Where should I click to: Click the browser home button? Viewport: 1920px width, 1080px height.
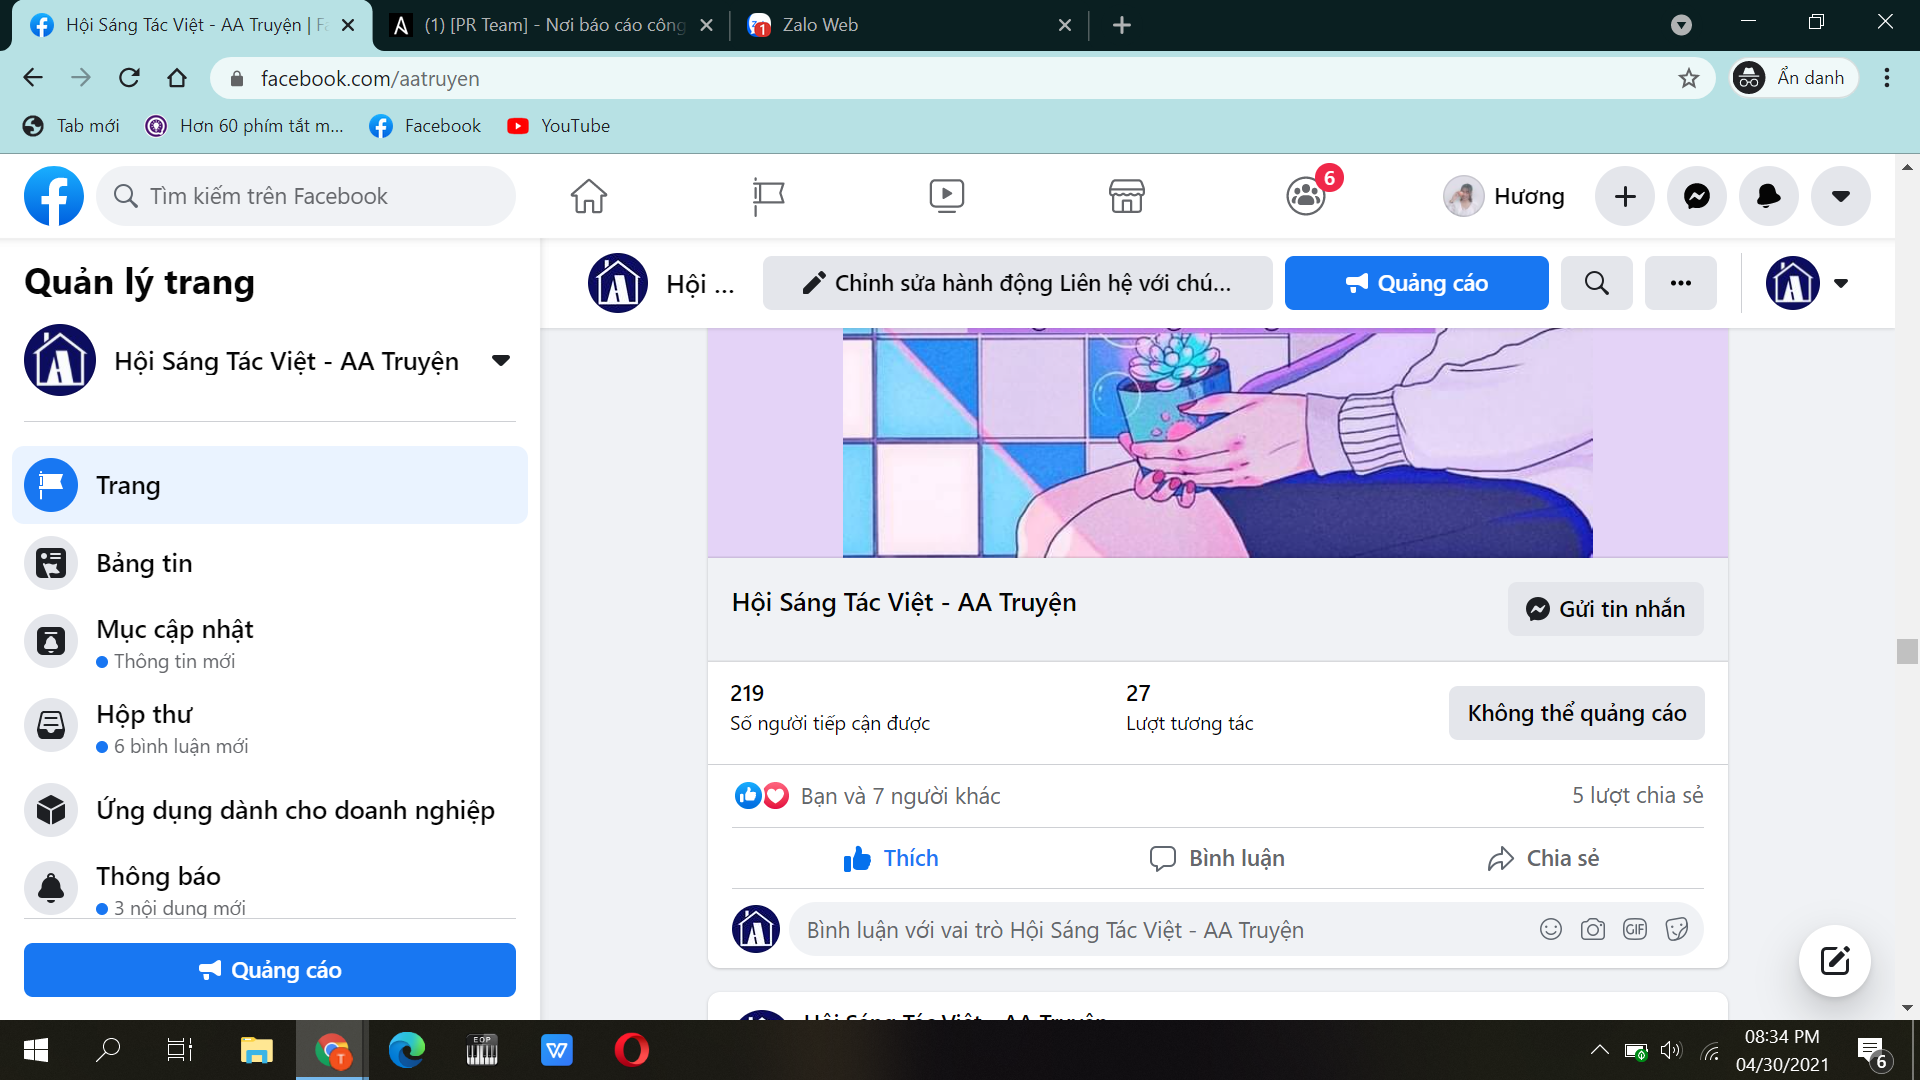177,78
